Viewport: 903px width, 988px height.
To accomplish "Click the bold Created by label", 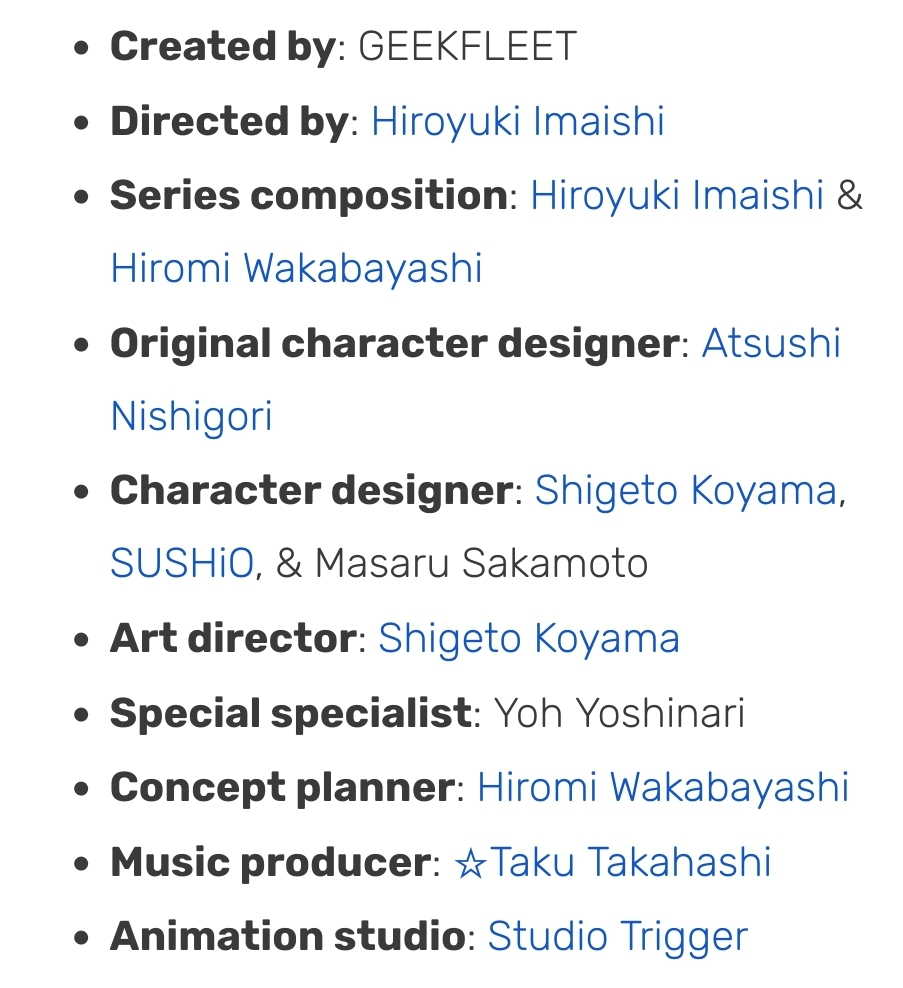I will coord(224,47).
